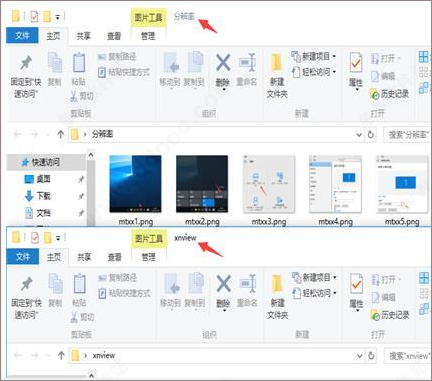Open 文件 menu in 分辨率 window

(22, 35)
